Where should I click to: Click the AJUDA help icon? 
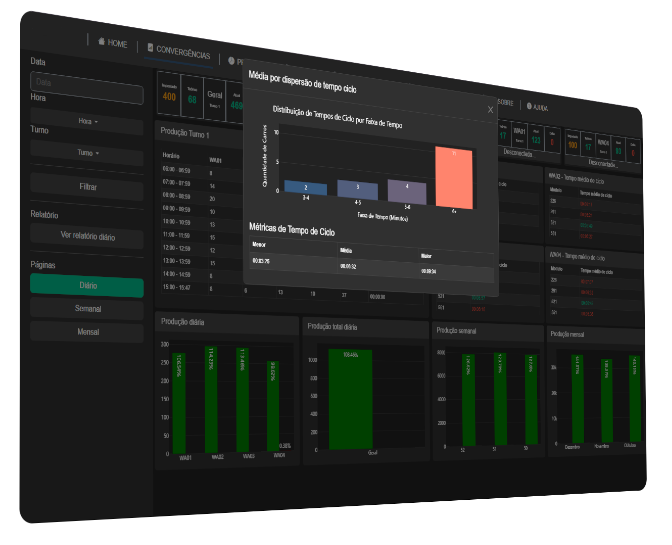click(529, 106)
